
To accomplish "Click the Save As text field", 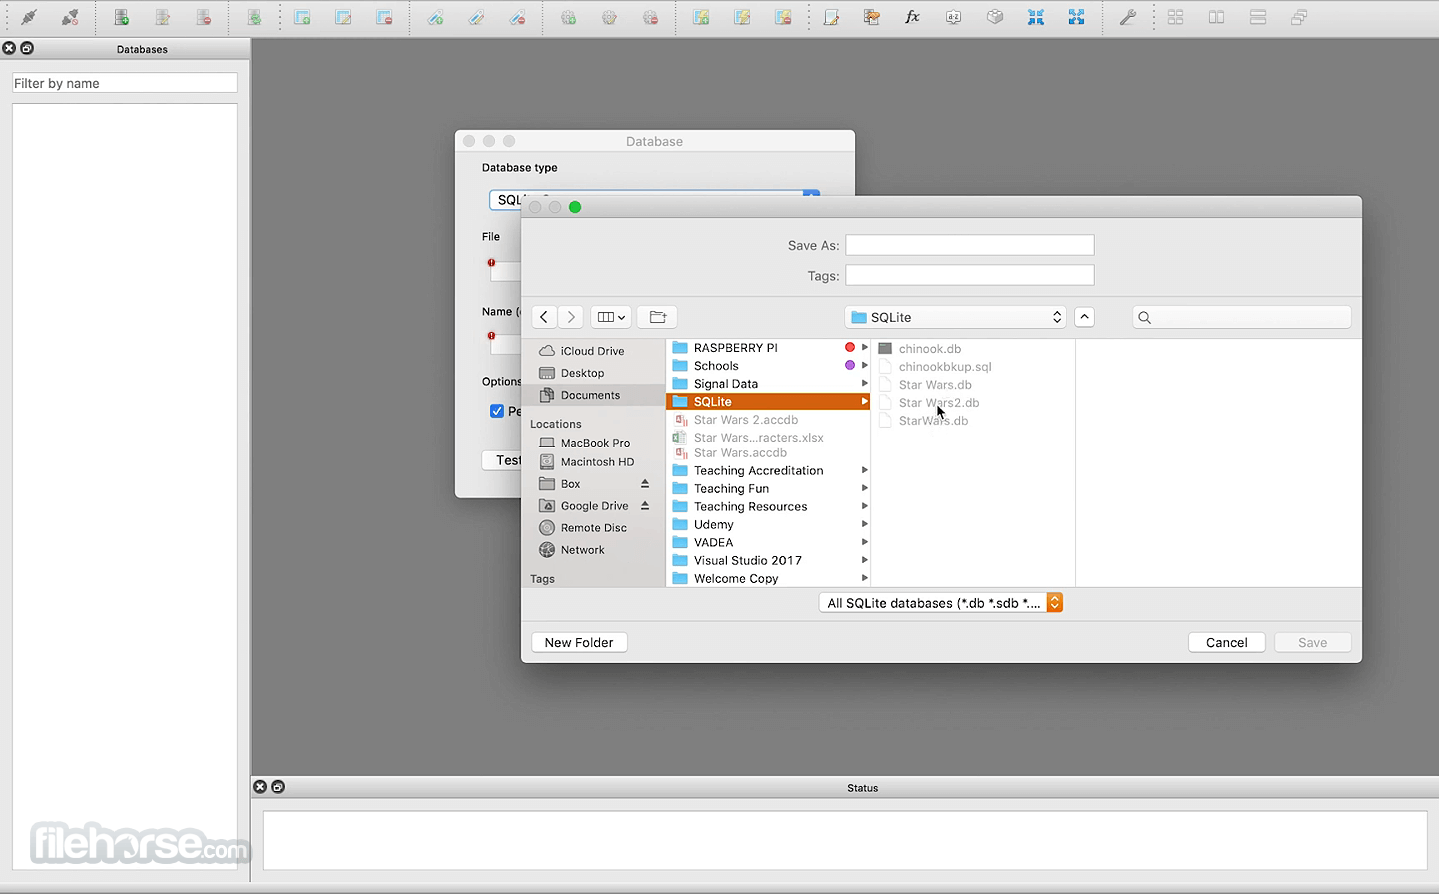I will [x=970, y=245].
